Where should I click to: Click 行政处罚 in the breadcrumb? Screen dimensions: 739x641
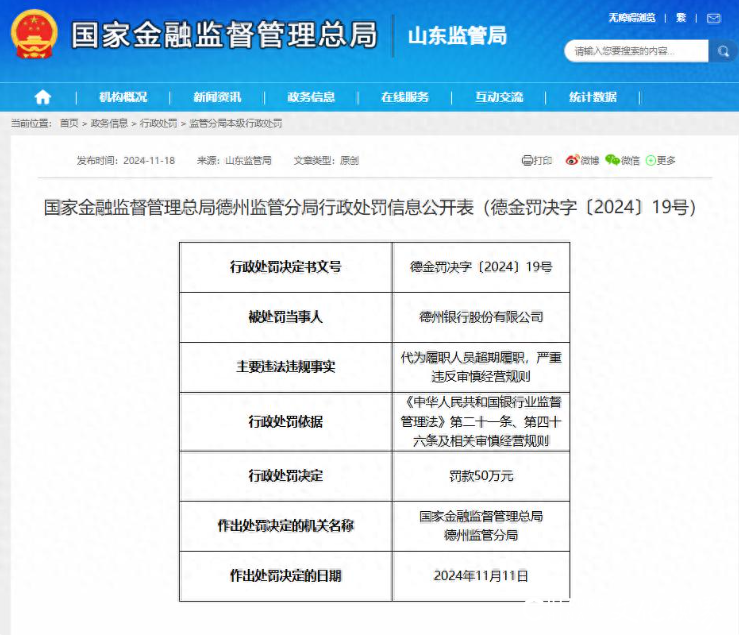[158, 123]
